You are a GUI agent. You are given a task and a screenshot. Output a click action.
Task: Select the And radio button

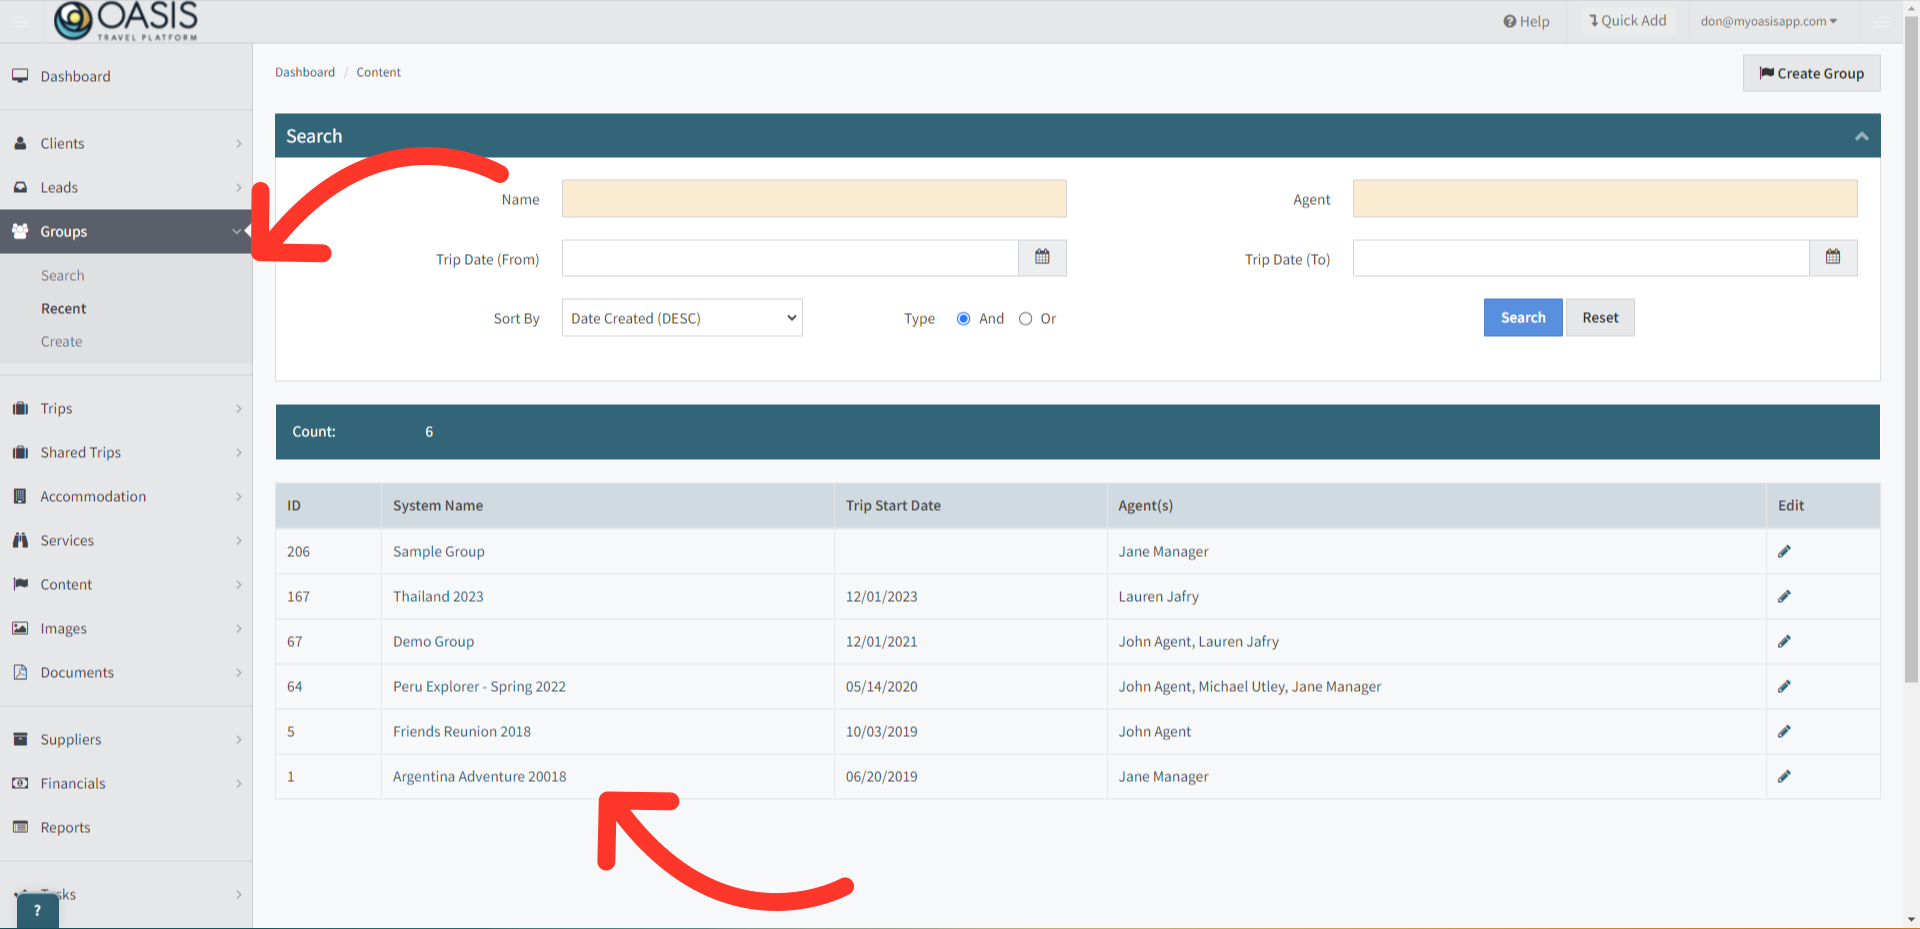963,318
